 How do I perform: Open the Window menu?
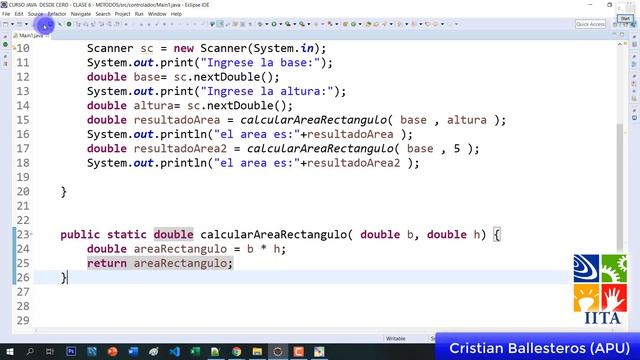click(157, 14)
